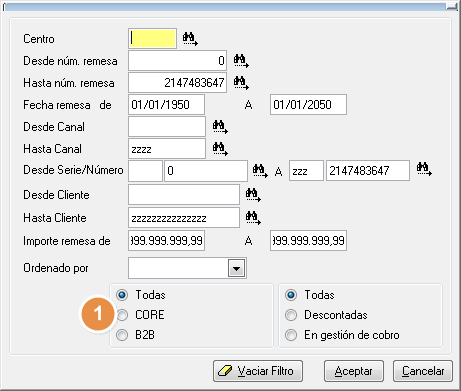Open lookup for Hasta núm. remesa
The image size is (461, 391).
(x=241, y=83)
